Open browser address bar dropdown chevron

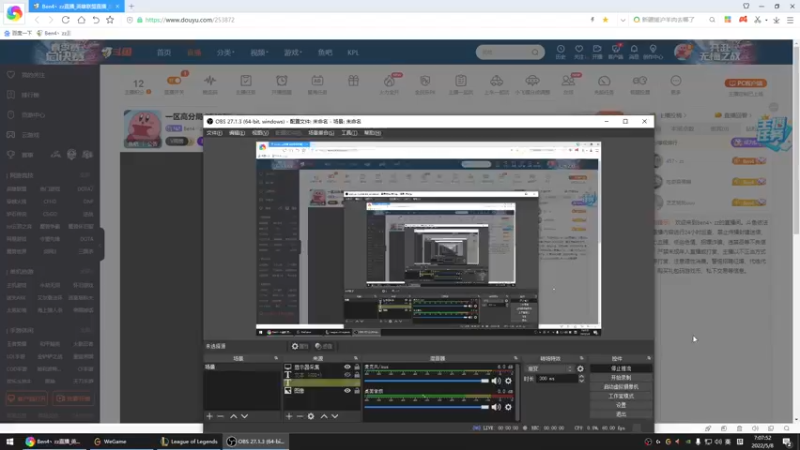[622, 20]
